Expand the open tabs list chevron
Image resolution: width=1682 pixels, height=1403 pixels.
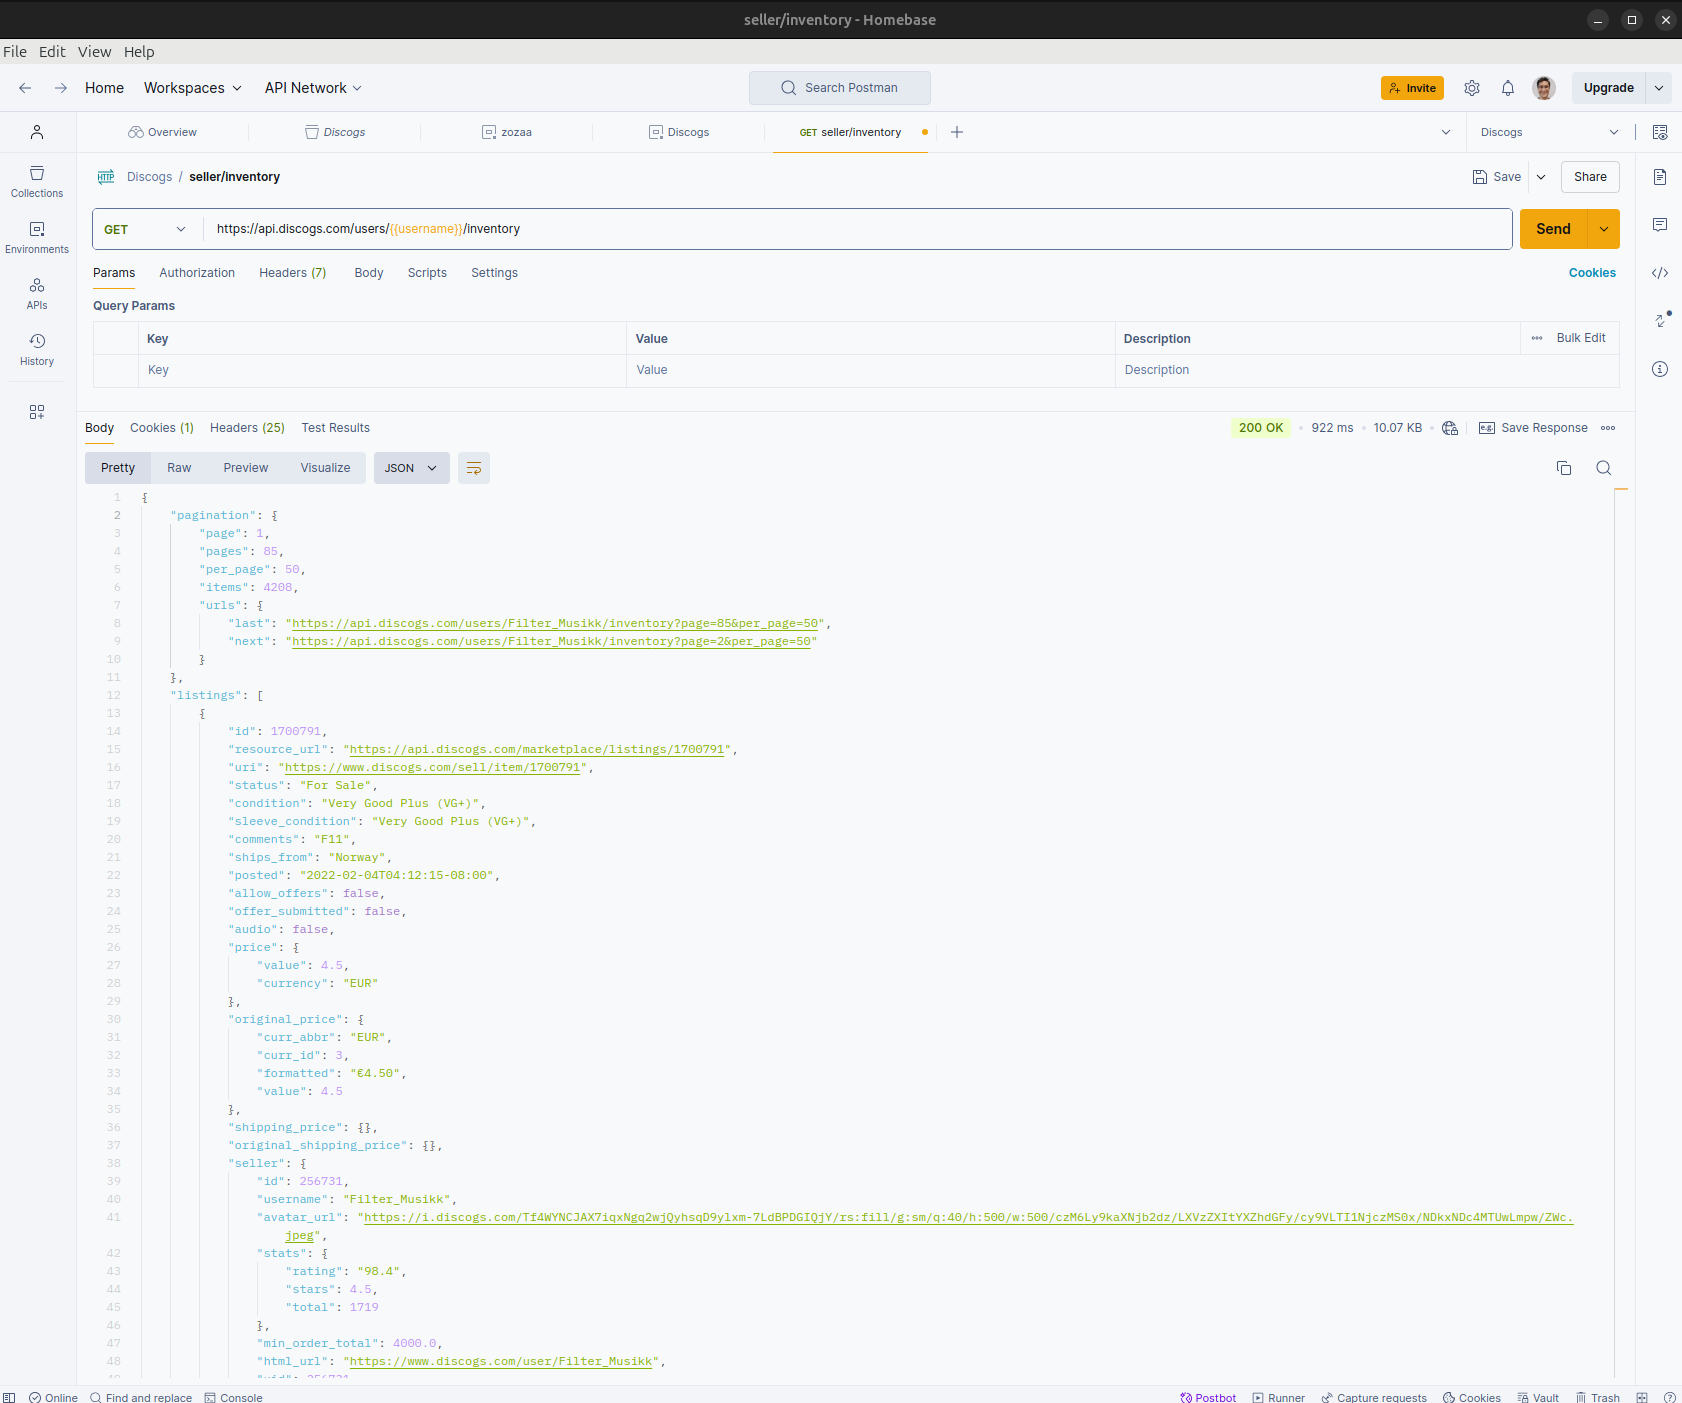point(1446,132)
